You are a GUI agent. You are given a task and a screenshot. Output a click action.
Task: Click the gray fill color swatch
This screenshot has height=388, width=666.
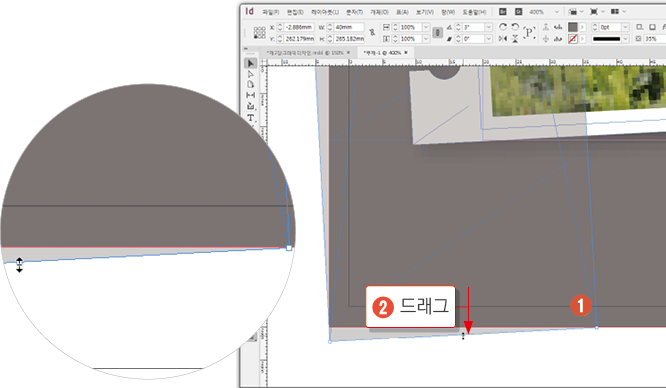573,27
